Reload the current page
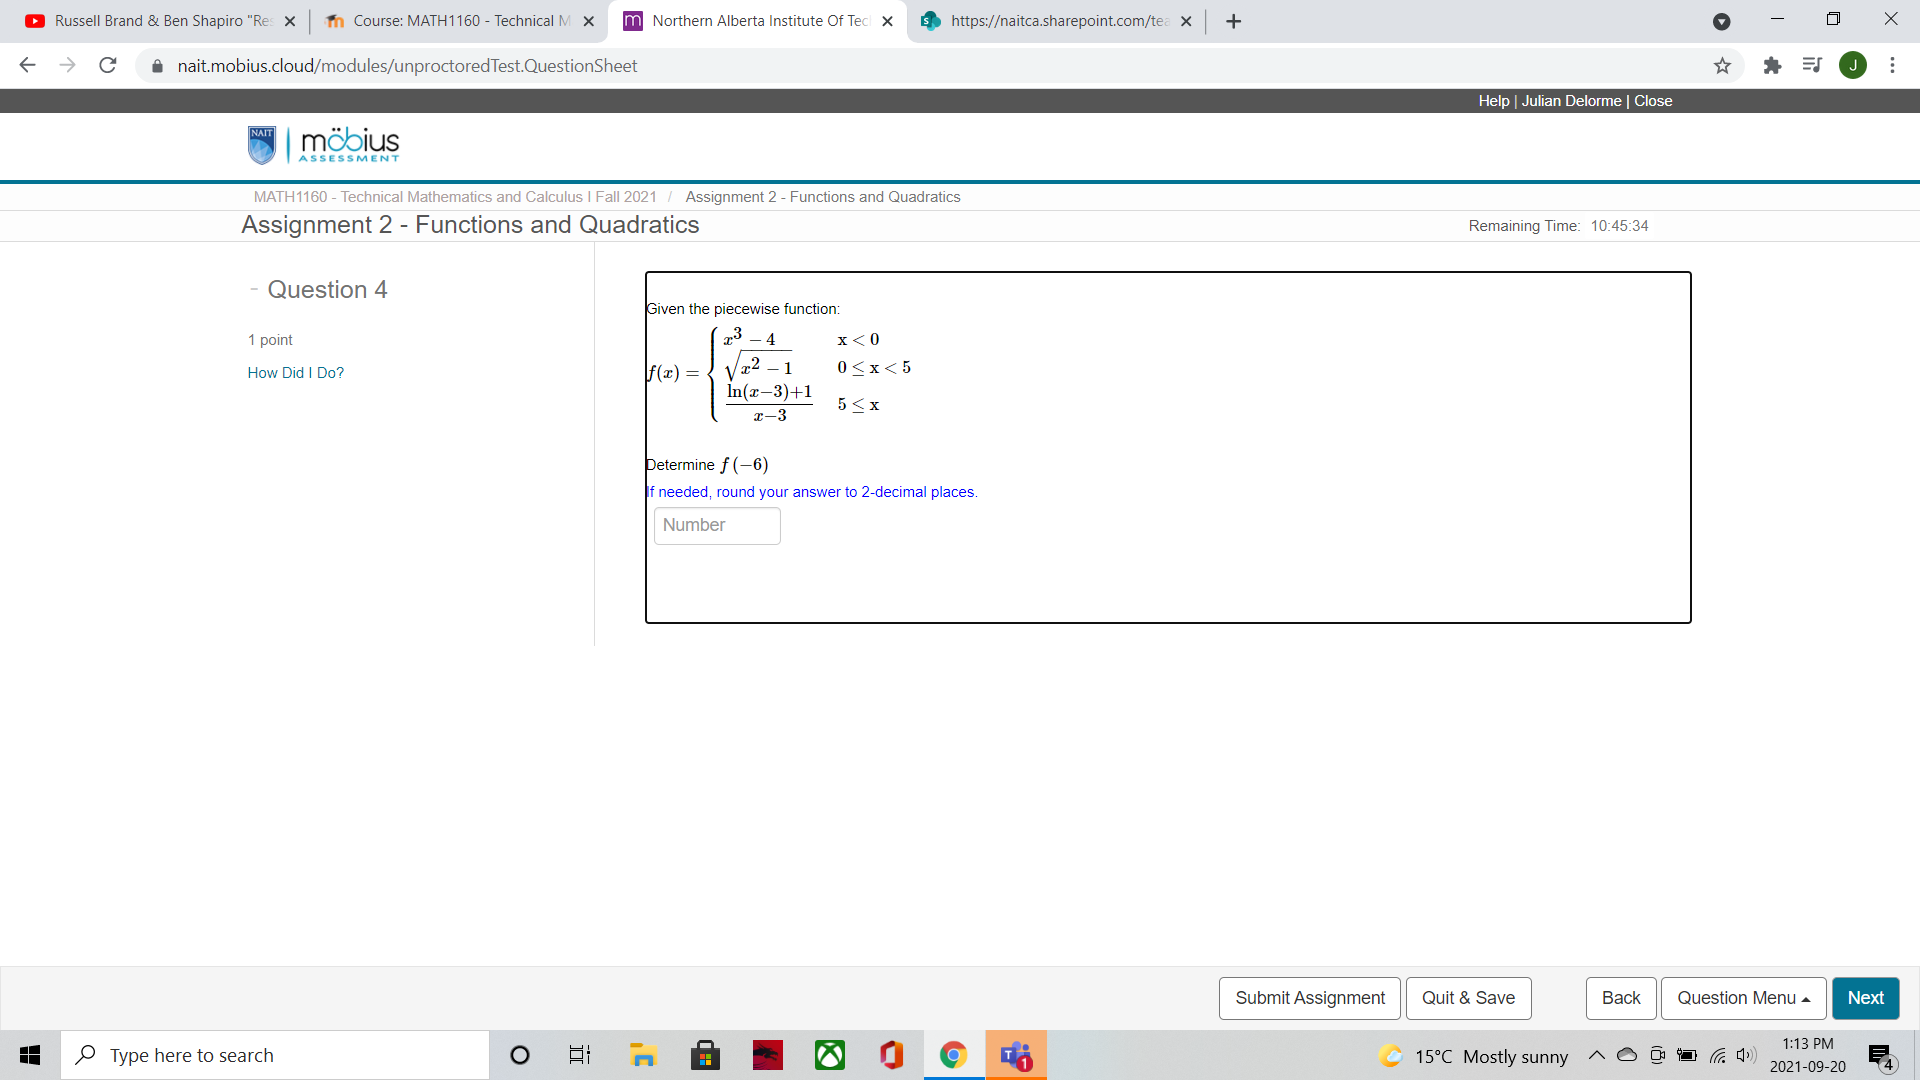The width and height of the screenshot is (1920, 1080). coord(108,66)
